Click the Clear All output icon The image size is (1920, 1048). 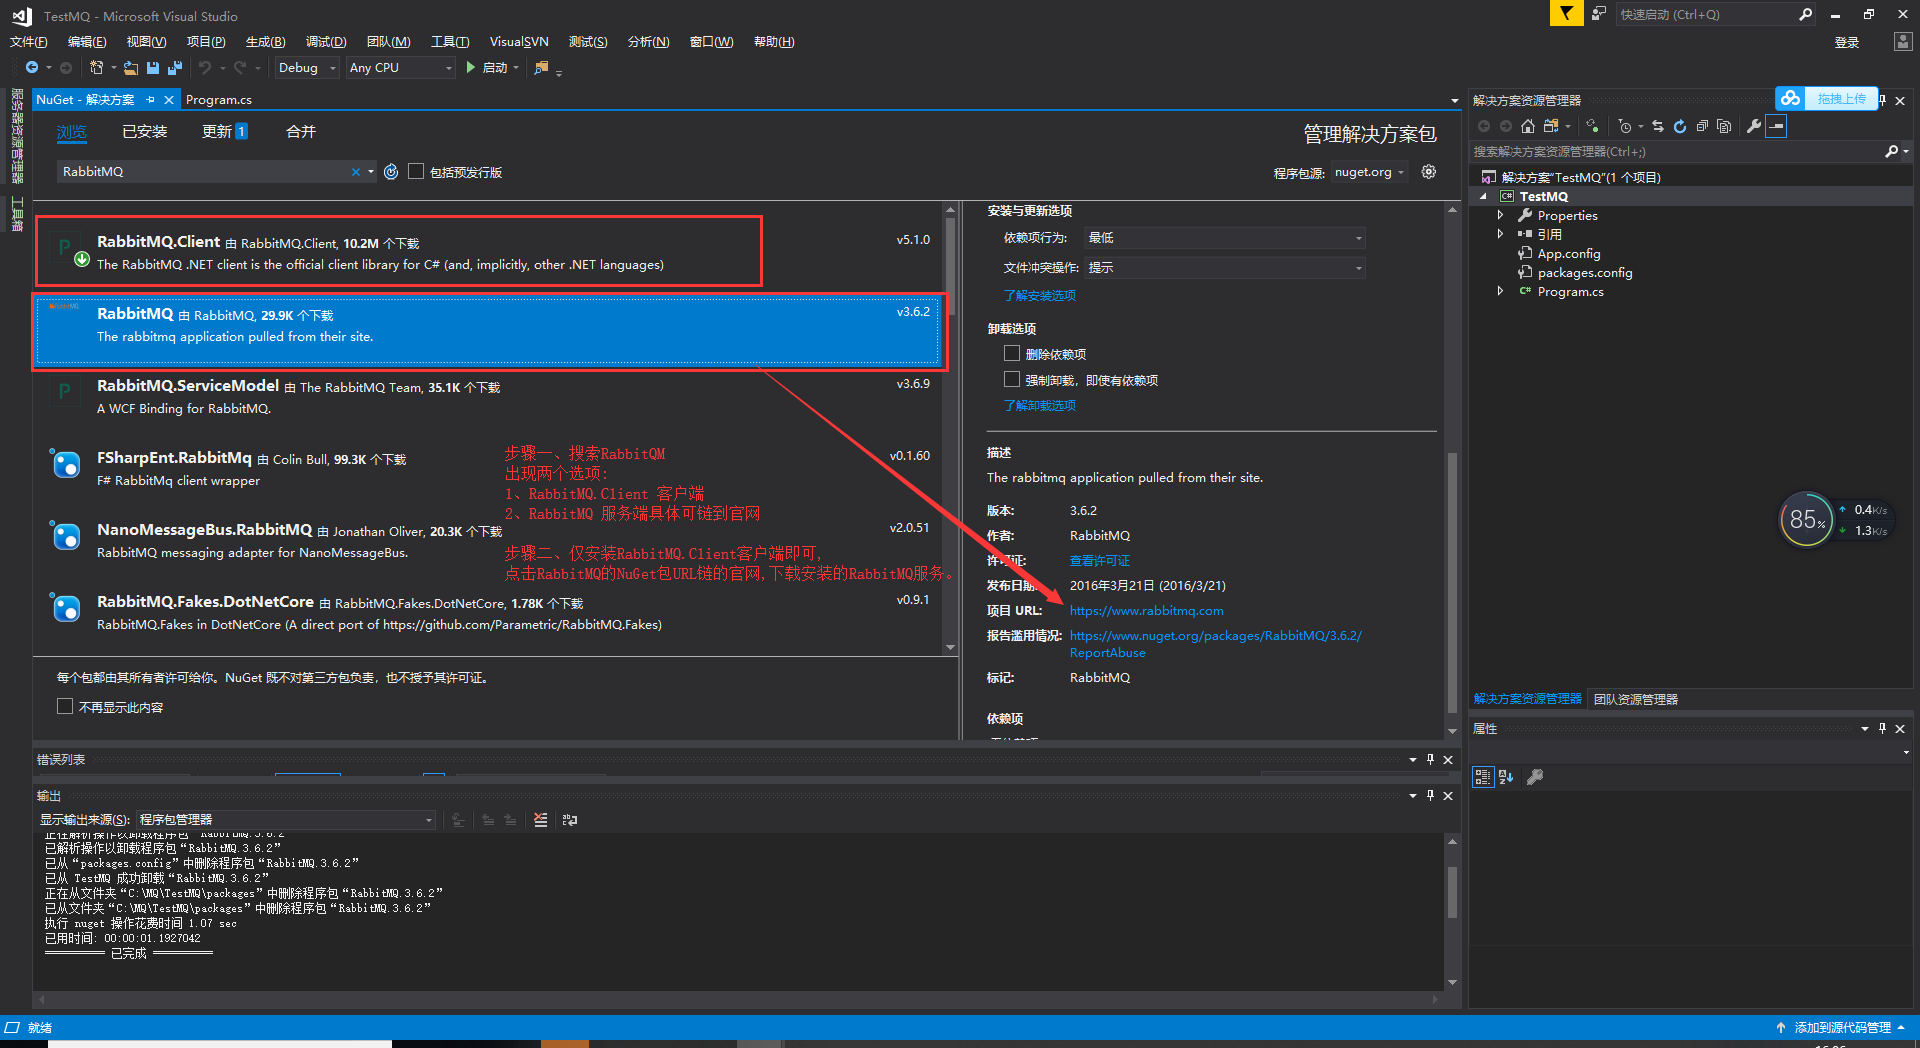pyautogui.click(x=541, y=820)
